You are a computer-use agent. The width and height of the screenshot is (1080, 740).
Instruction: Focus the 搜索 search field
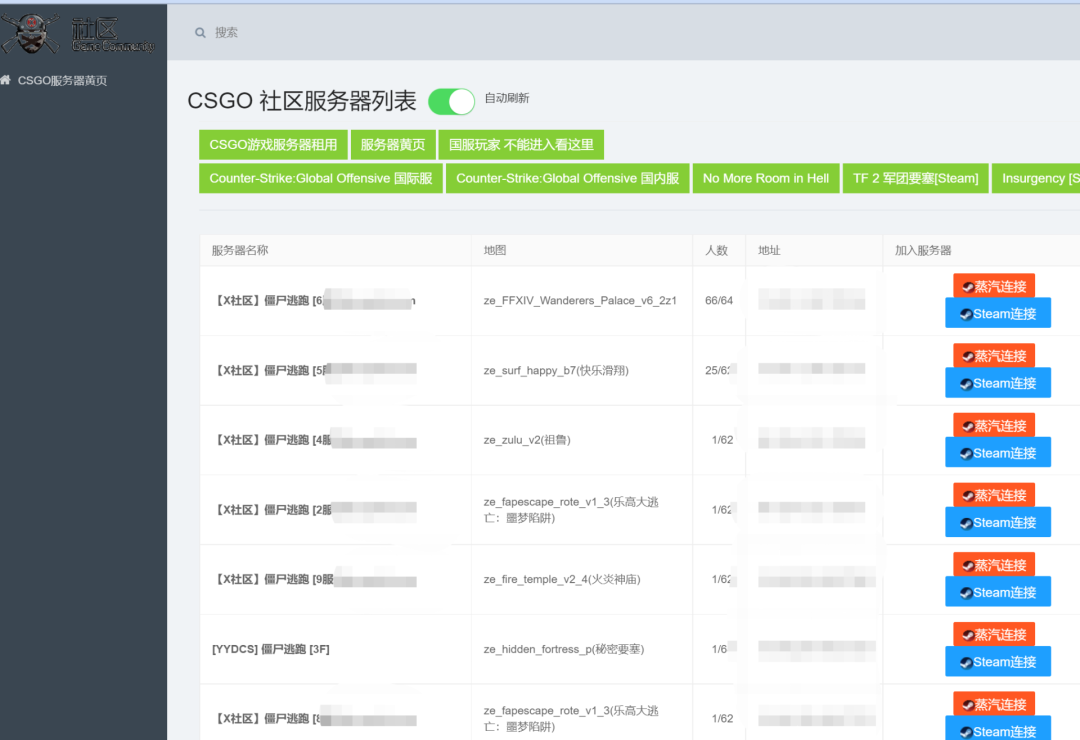(x=226, y=32)
